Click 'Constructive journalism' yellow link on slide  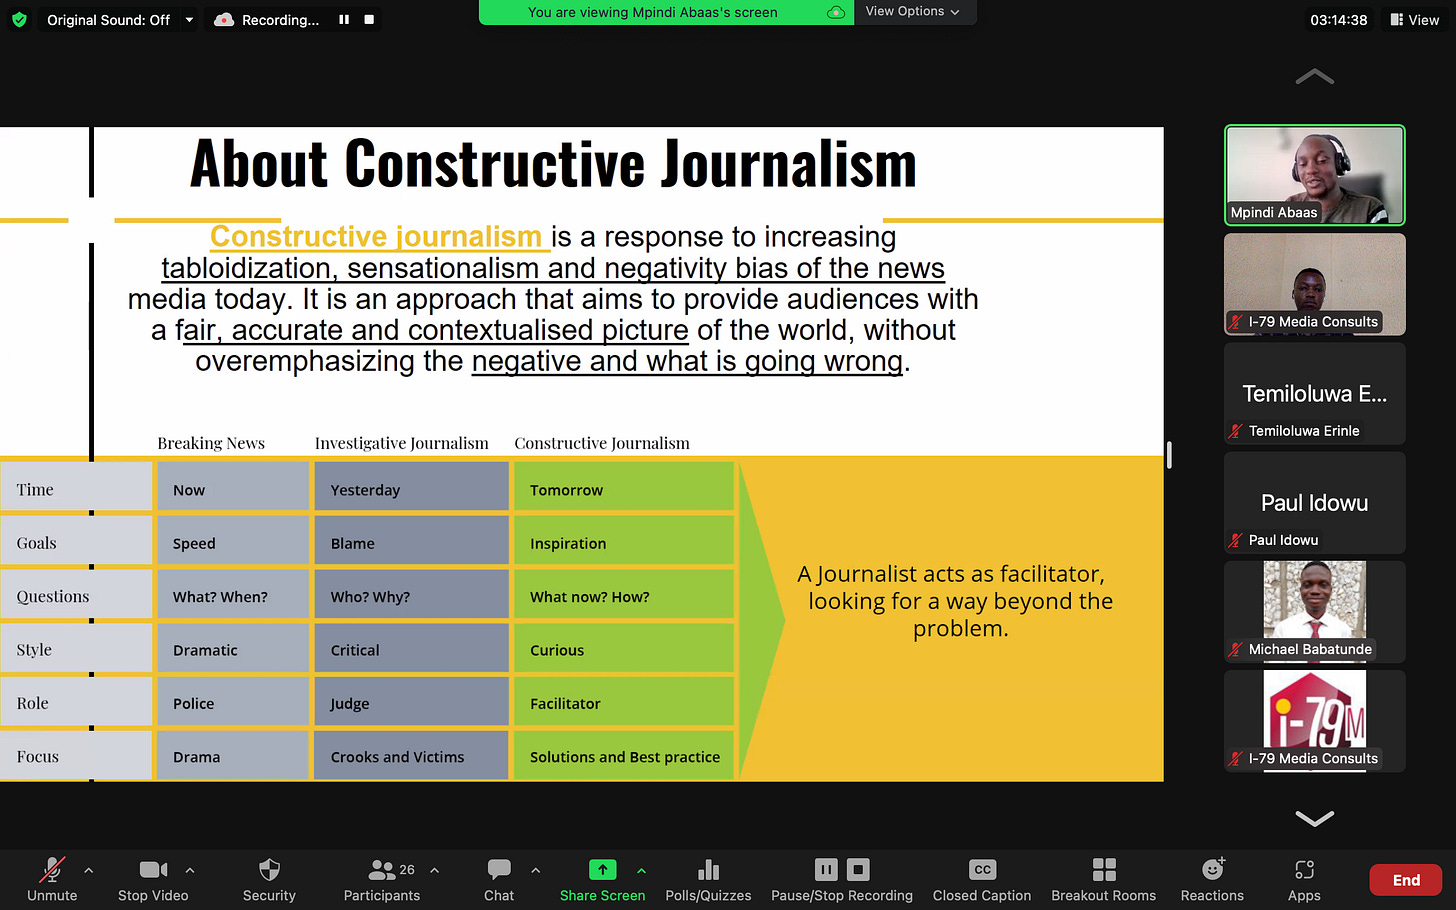[x=377, y=237]
